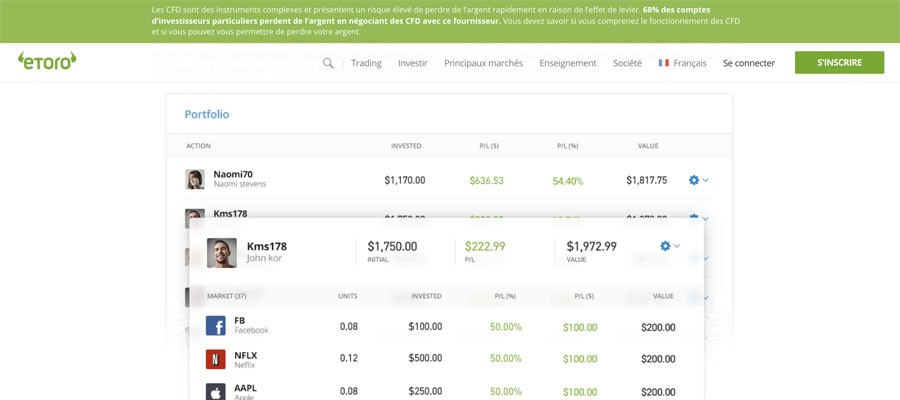Open settings gear in Kms178 detail card
This screenshot has width=900, height=400.
click(x=665, y=246)
